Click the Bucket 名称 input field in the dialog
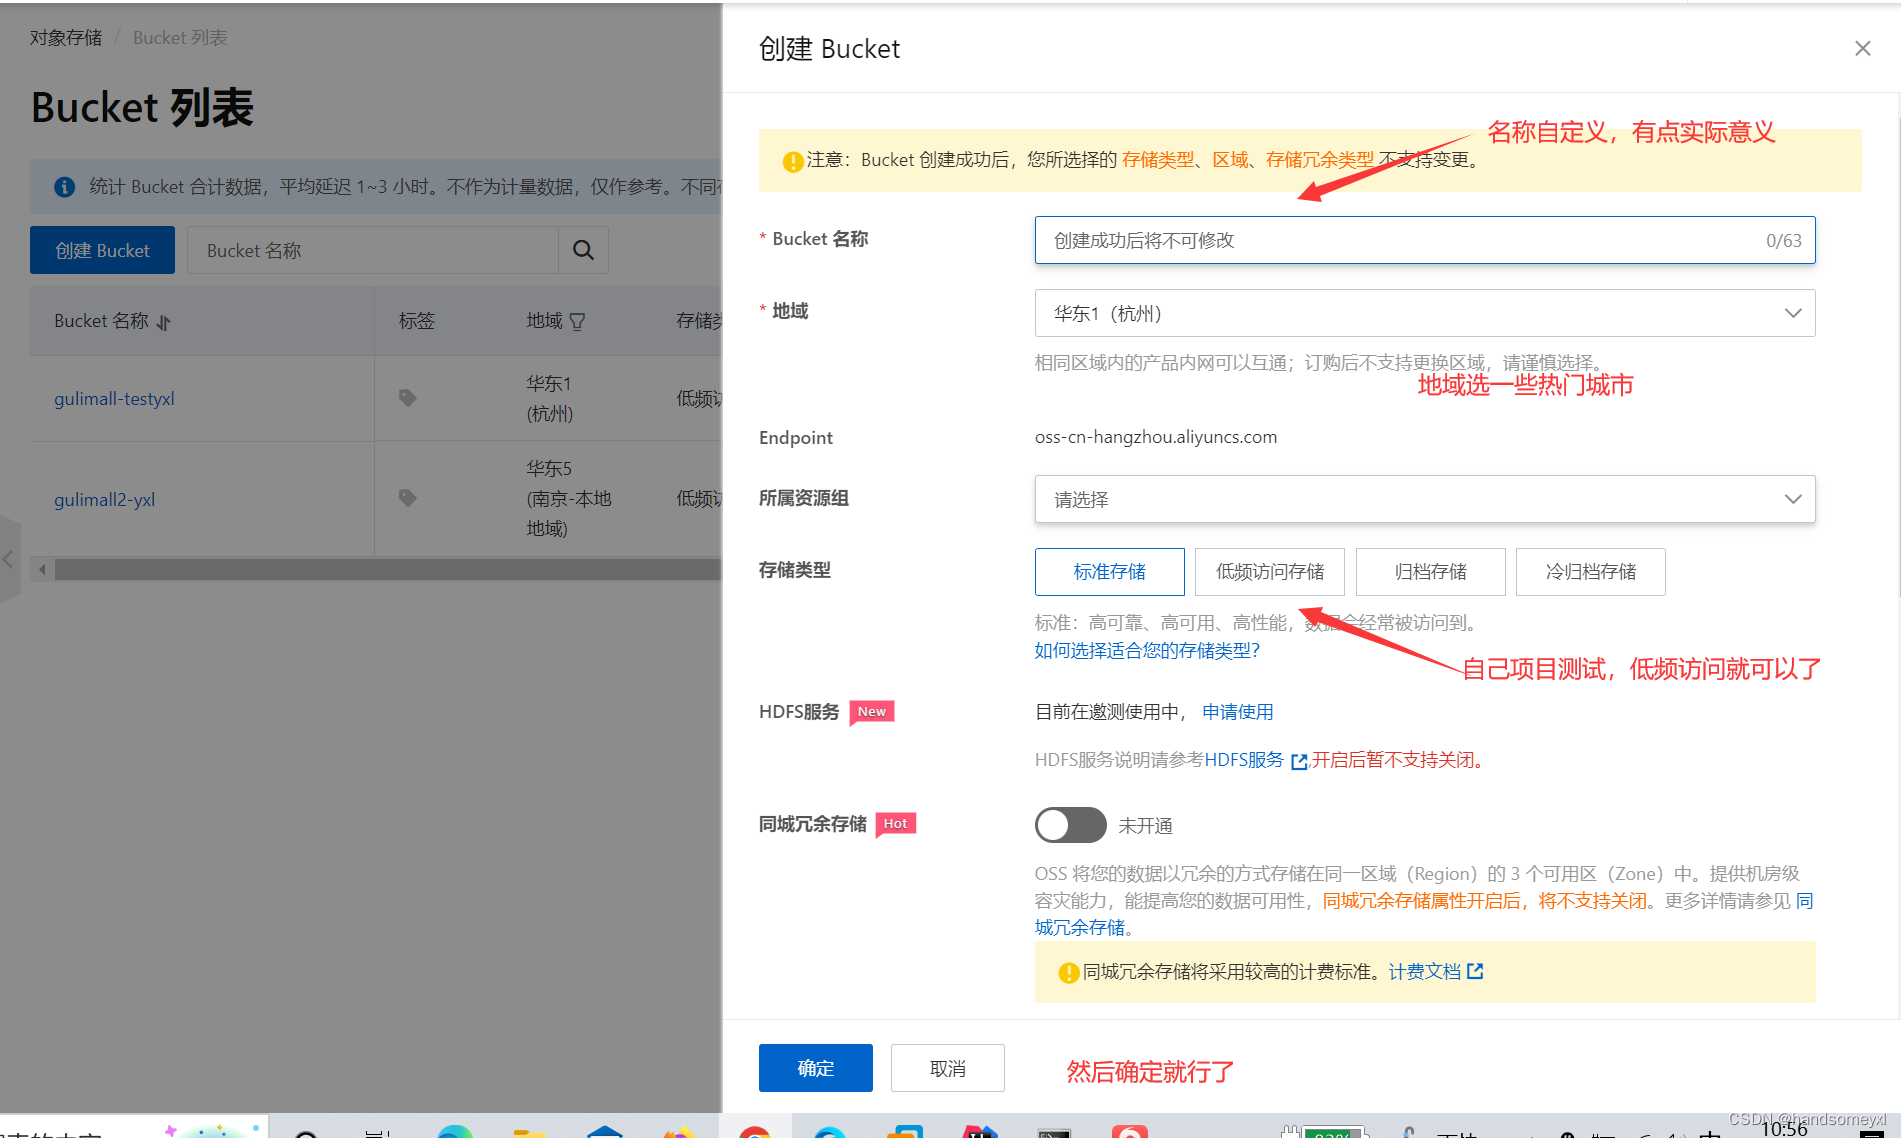The height and width of the screenshot is (1138, 1901). pos(1425,240)
